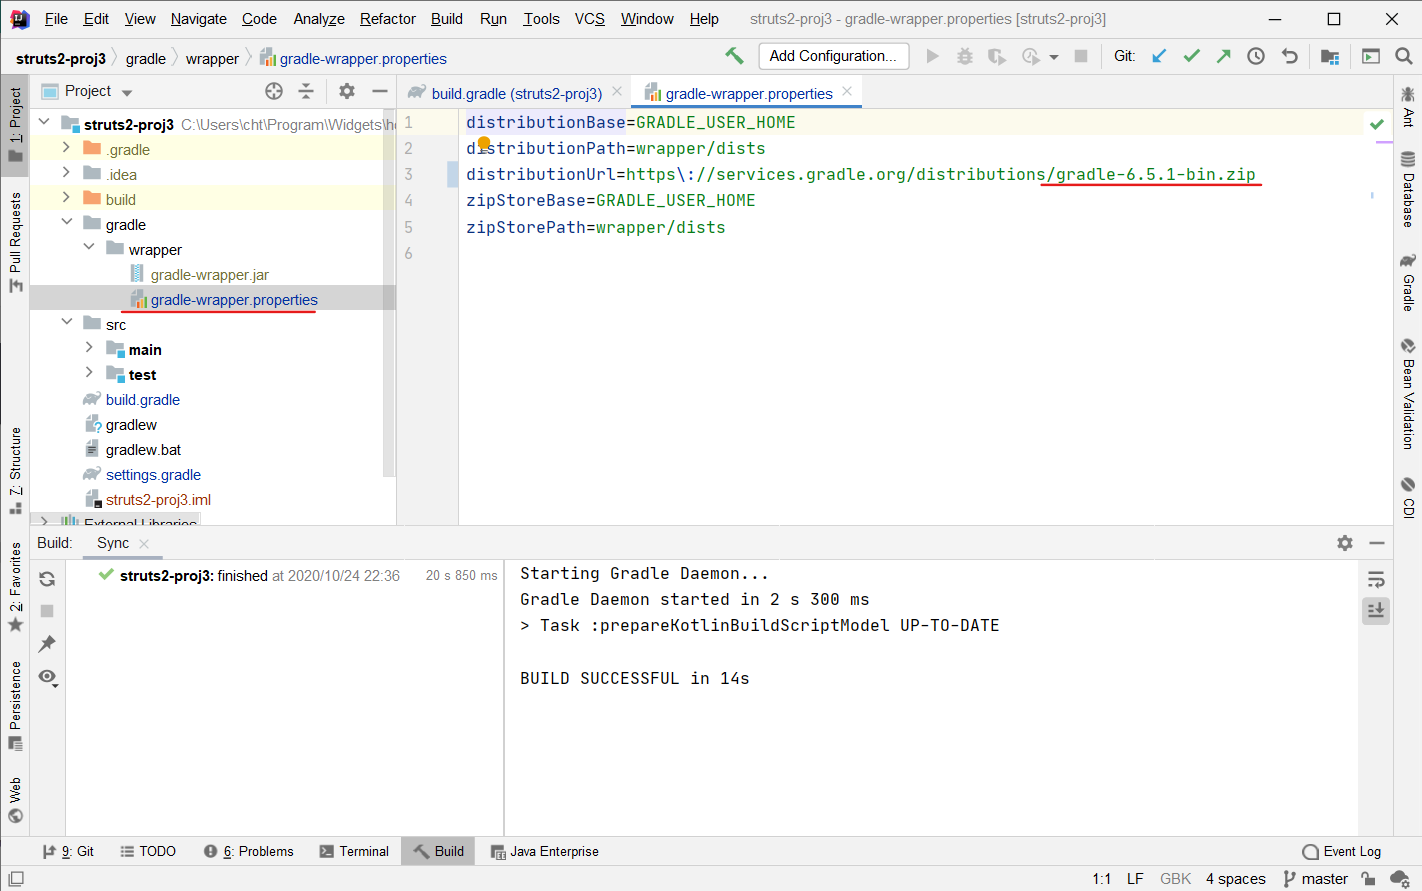Select gradlew.bat file in tree
This screenshot has height=891, width=1422.
coord(143,449)
